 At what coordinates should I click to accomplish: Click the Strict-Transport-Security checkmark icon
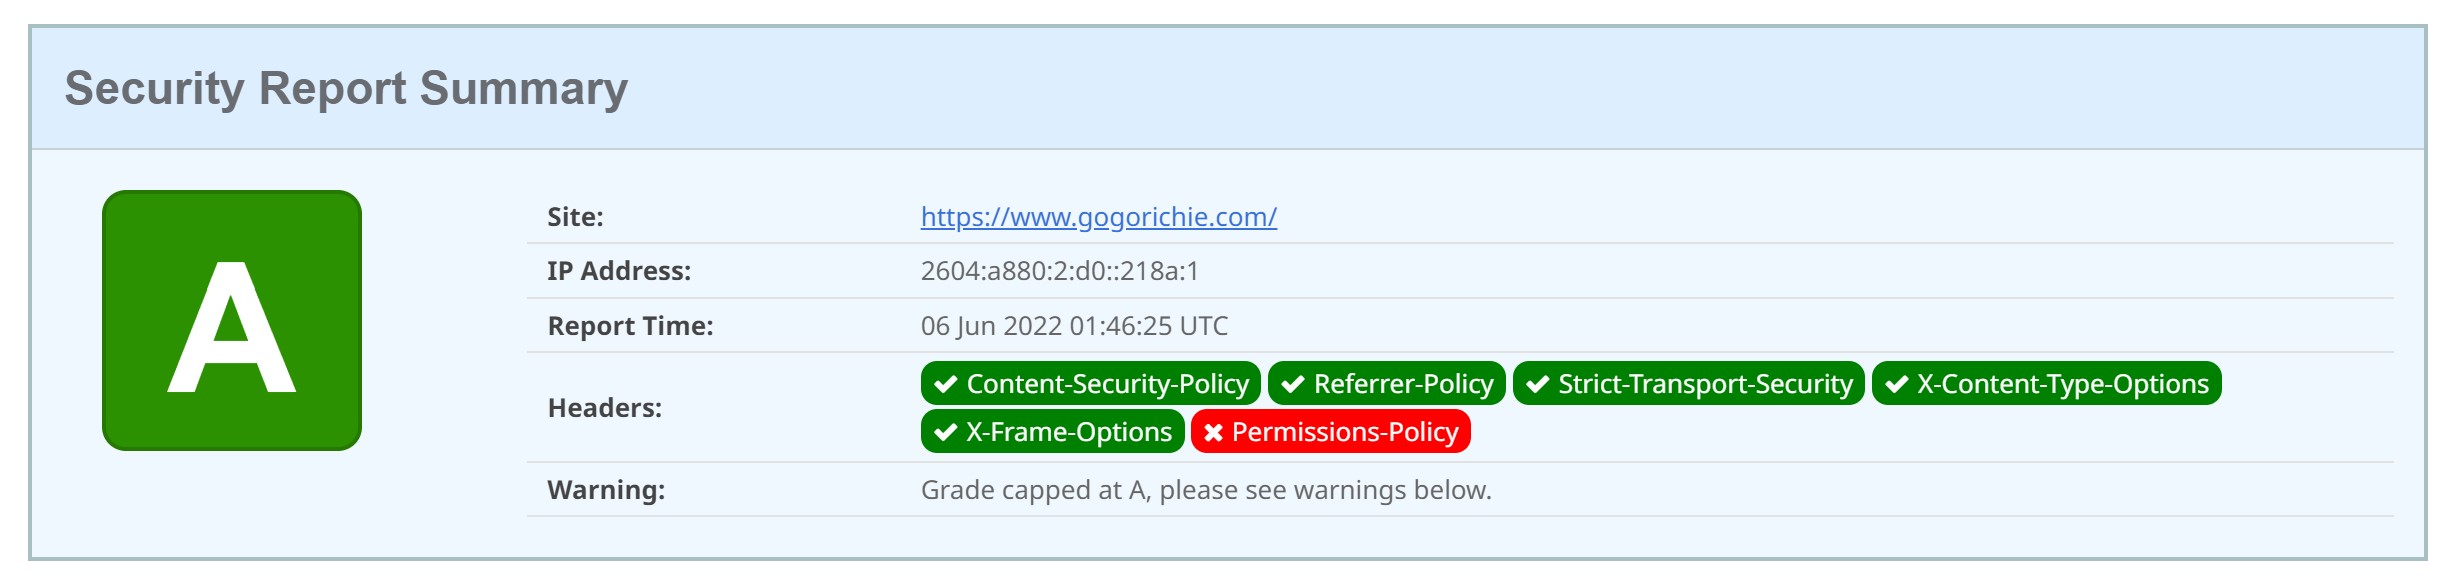click(1537, 384)
